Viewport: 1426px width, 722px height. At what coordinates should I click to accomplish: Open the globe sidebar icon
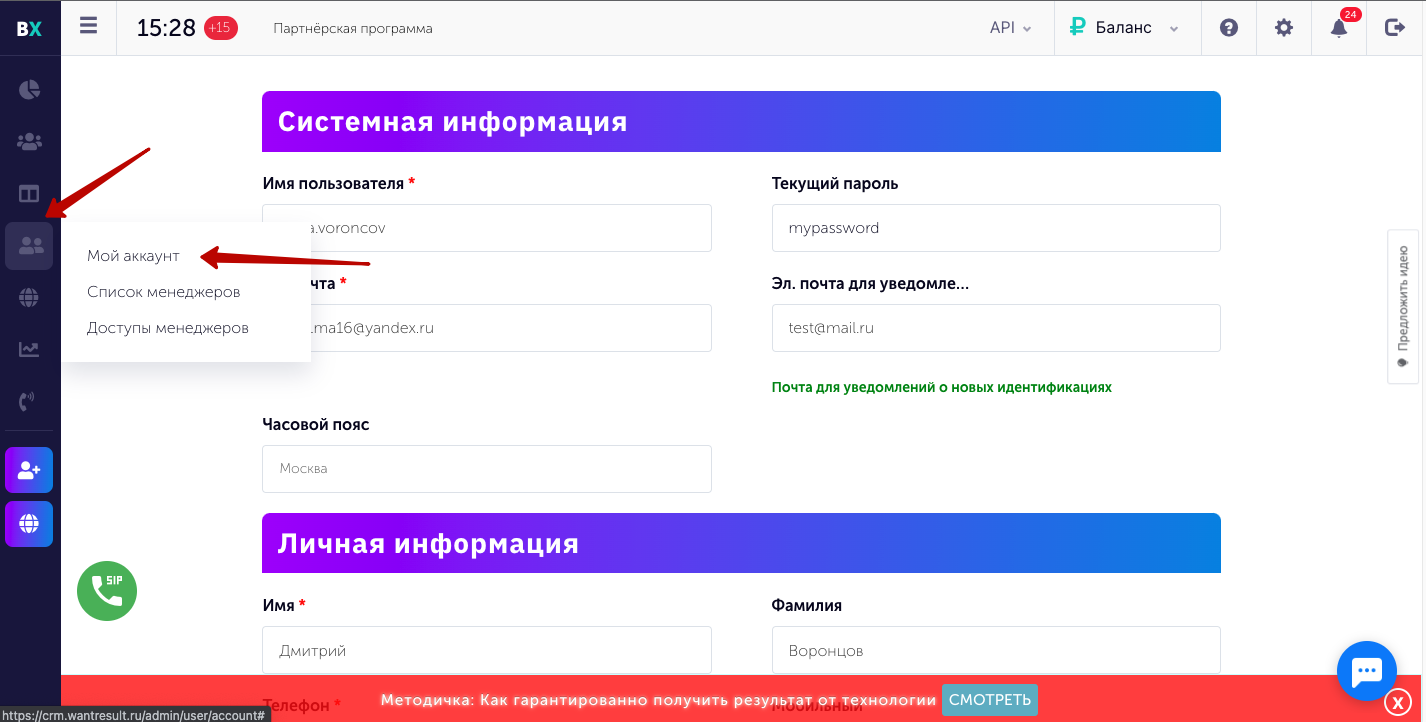click(29, 297)
